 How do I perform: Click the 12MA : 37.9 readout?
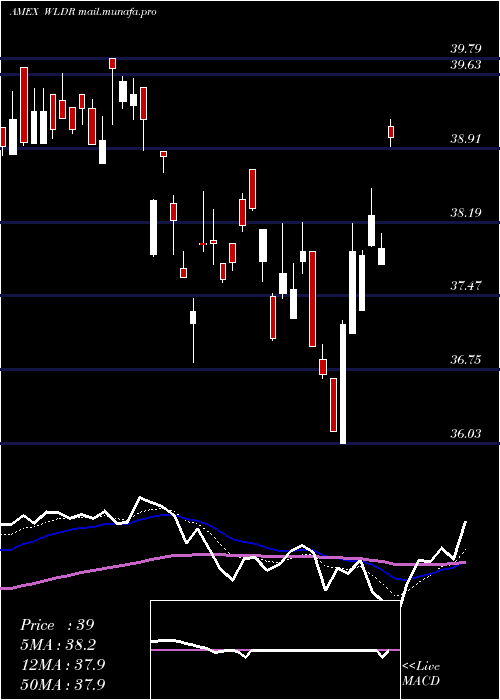(62, 664)
